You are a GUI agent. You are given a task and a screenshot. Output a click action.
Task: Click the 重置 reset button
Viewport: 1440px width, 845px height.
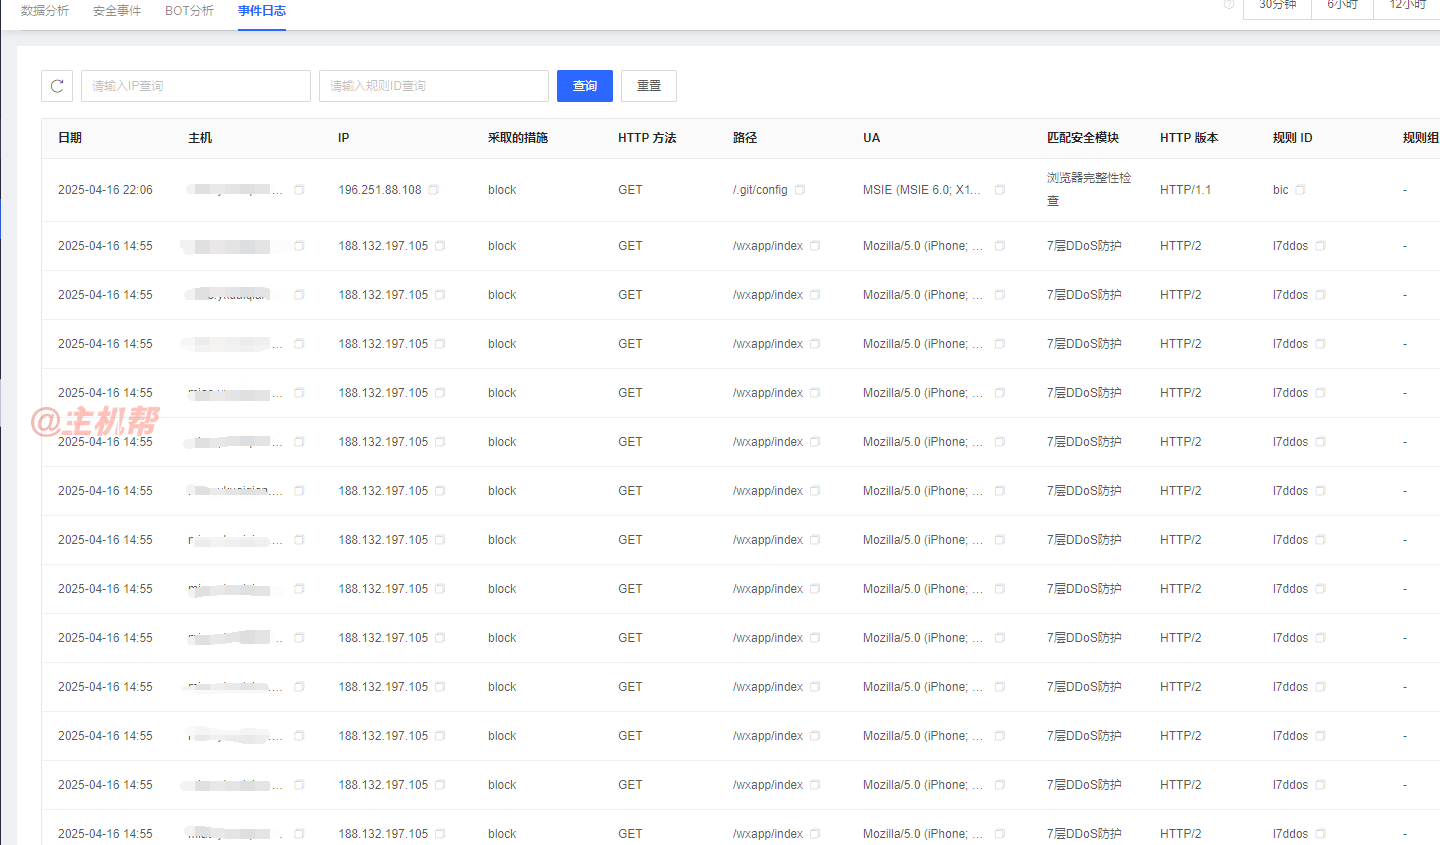coord(649,86)
